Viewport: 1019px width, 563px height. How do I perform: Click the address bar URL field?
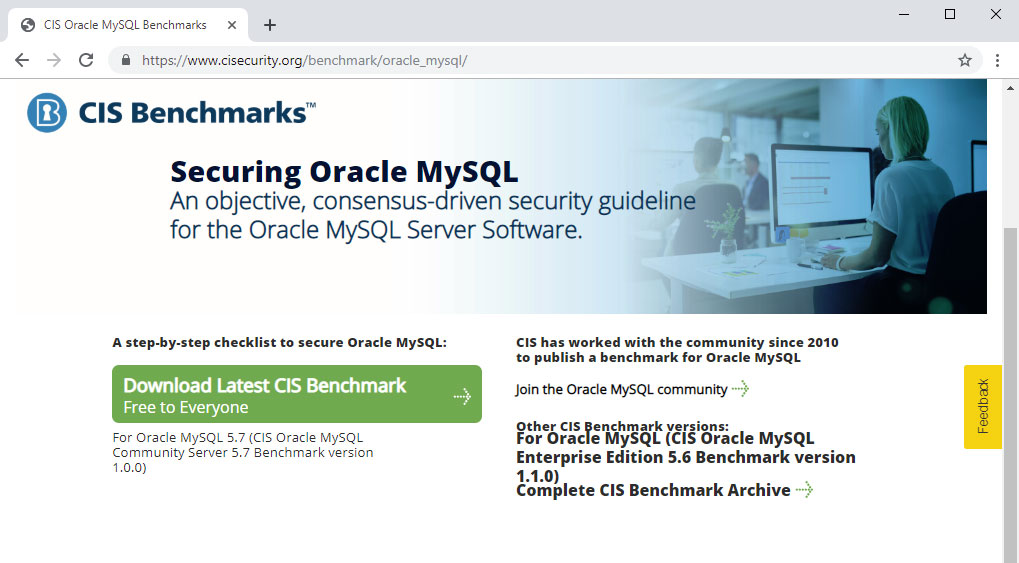[x=546, y=60]
